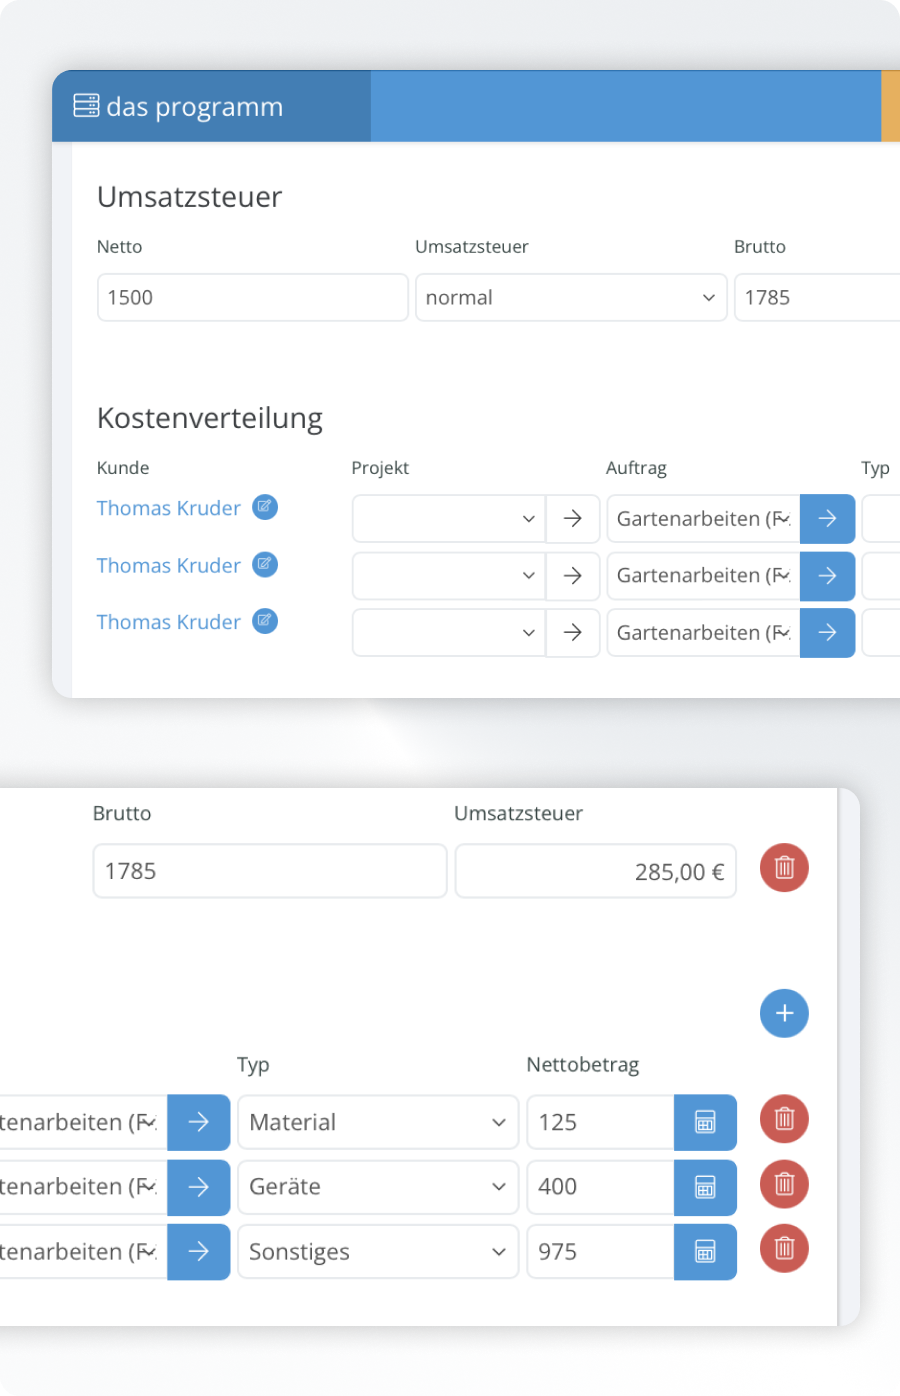The image size is (900, 1396).
Task: Open second row Auftrag Gartenarbeiten dropdown in upper panel
Action: pos(704,576)
